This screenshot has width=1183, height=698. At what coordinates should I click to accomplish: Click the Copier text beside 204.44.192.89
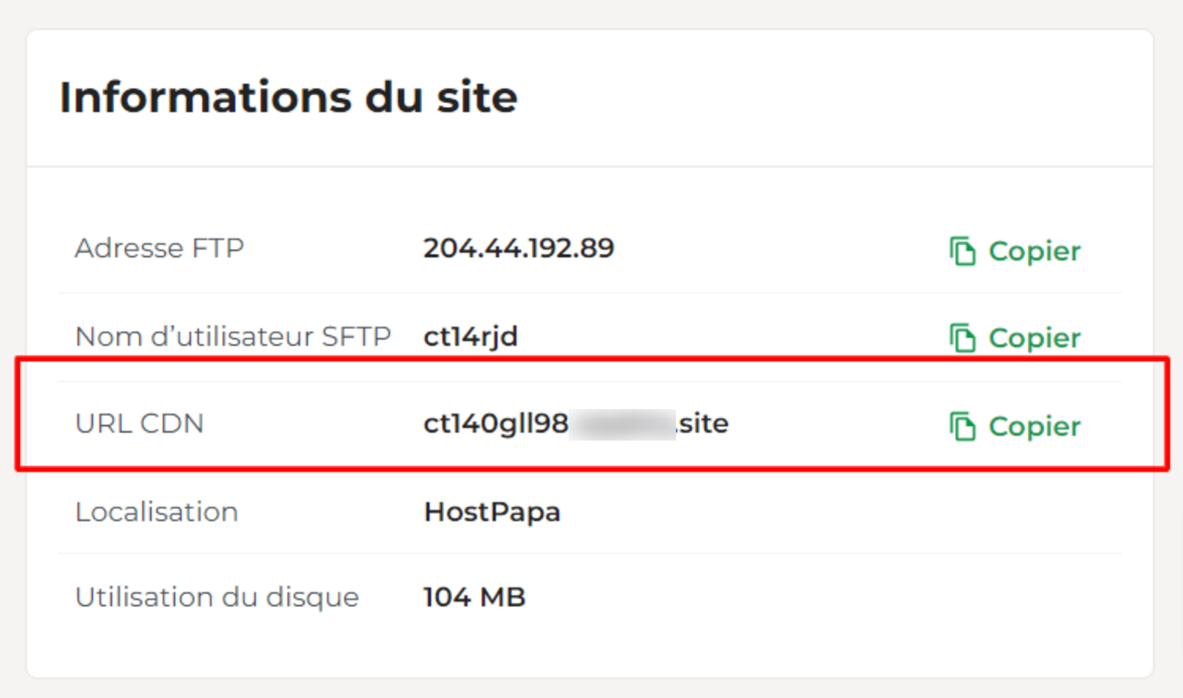pos(1034,251)
